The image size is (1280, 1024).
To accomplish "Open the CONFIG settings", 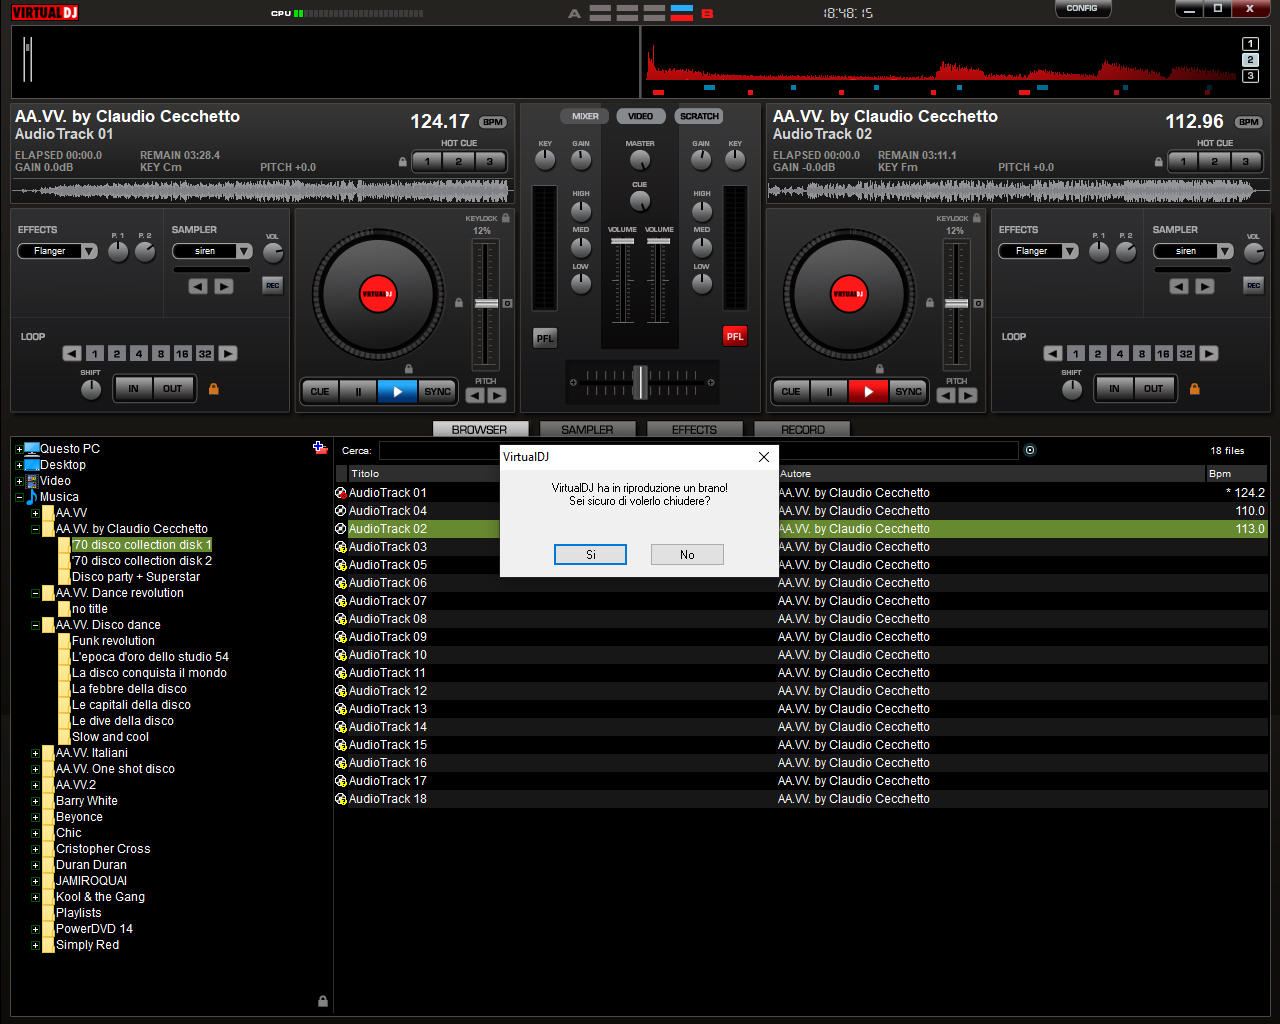I will pyautogui.click(x=1082, y=8).
